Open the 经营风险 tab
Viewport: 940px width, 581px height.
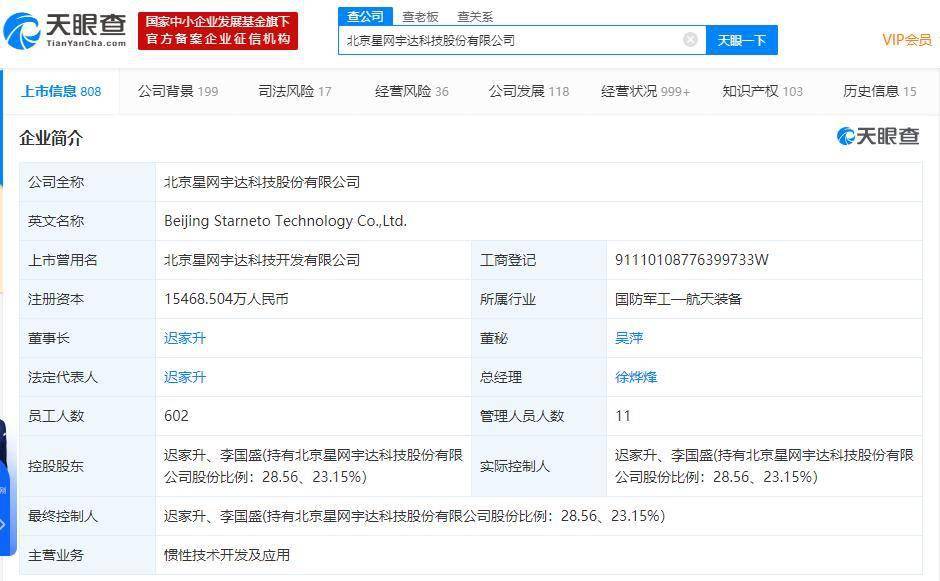pyautogui.click(x=405, y=89)
